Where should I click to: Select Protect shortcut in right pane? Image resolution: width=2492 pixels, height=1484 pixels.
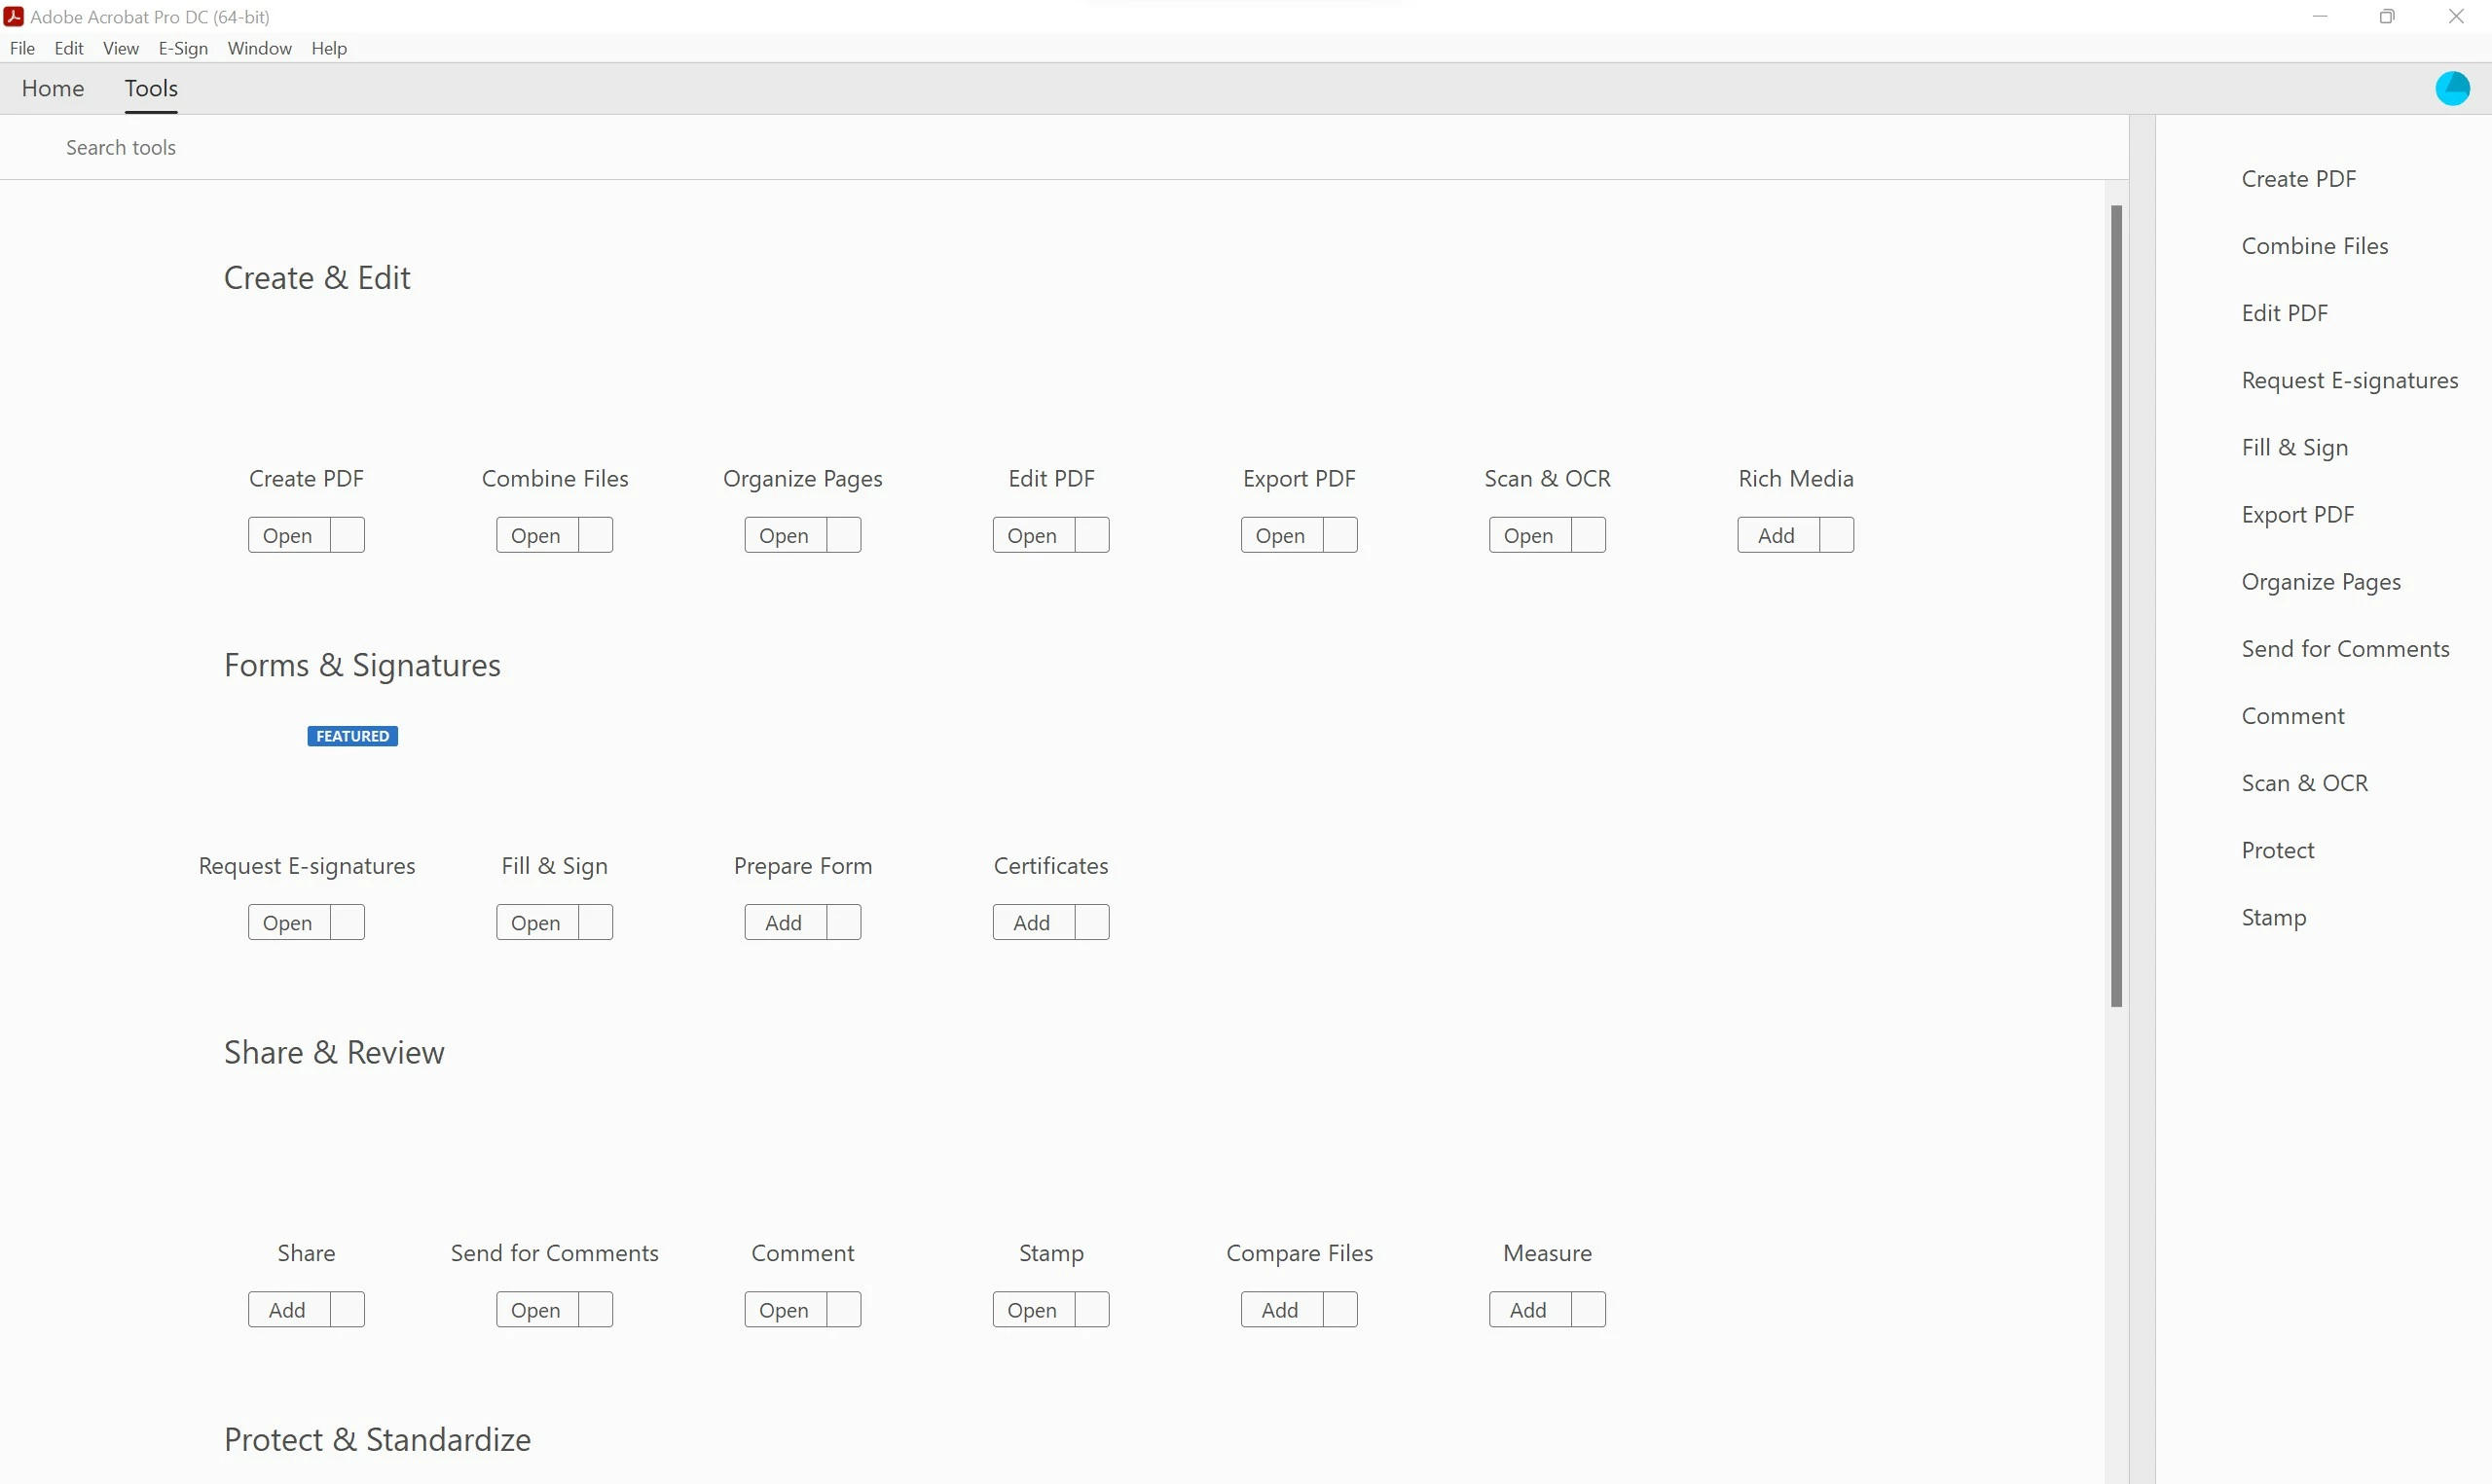coord(2277,850)
